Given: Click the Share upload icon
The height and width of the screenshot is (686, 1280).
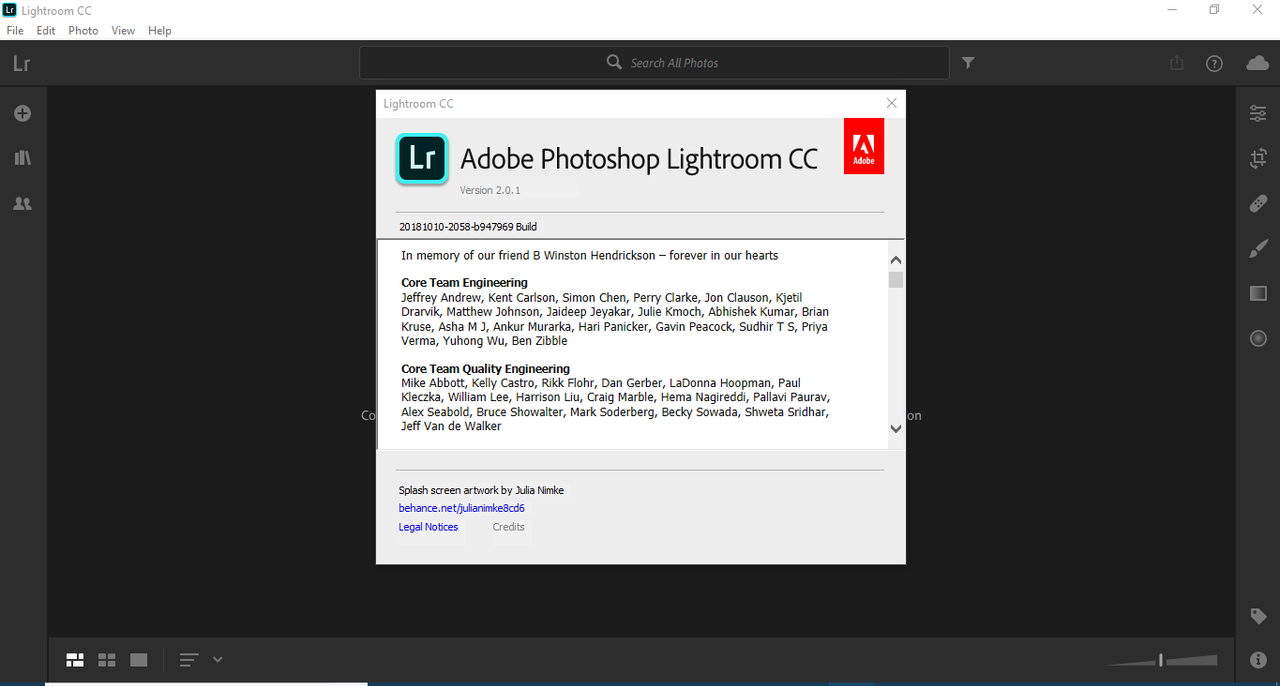Looking at the screenshot, I should pos(1177,63).
